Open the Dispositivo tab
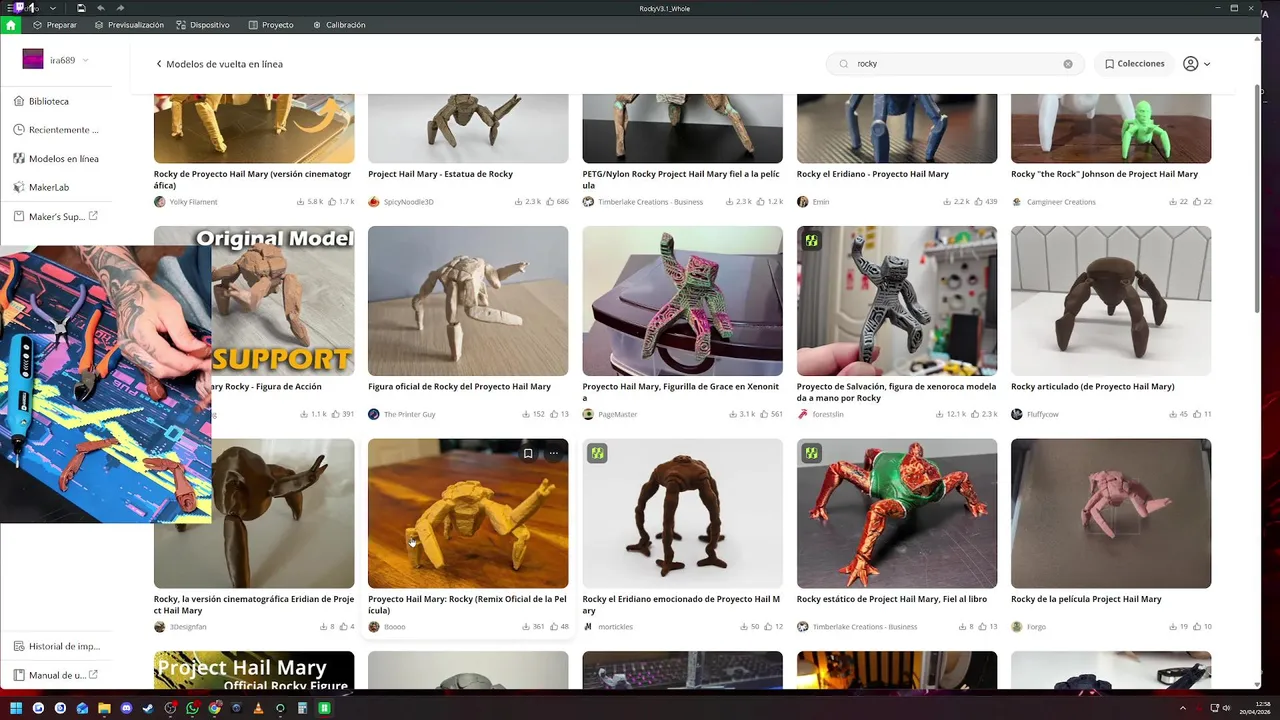 click(x=203, y=25)
